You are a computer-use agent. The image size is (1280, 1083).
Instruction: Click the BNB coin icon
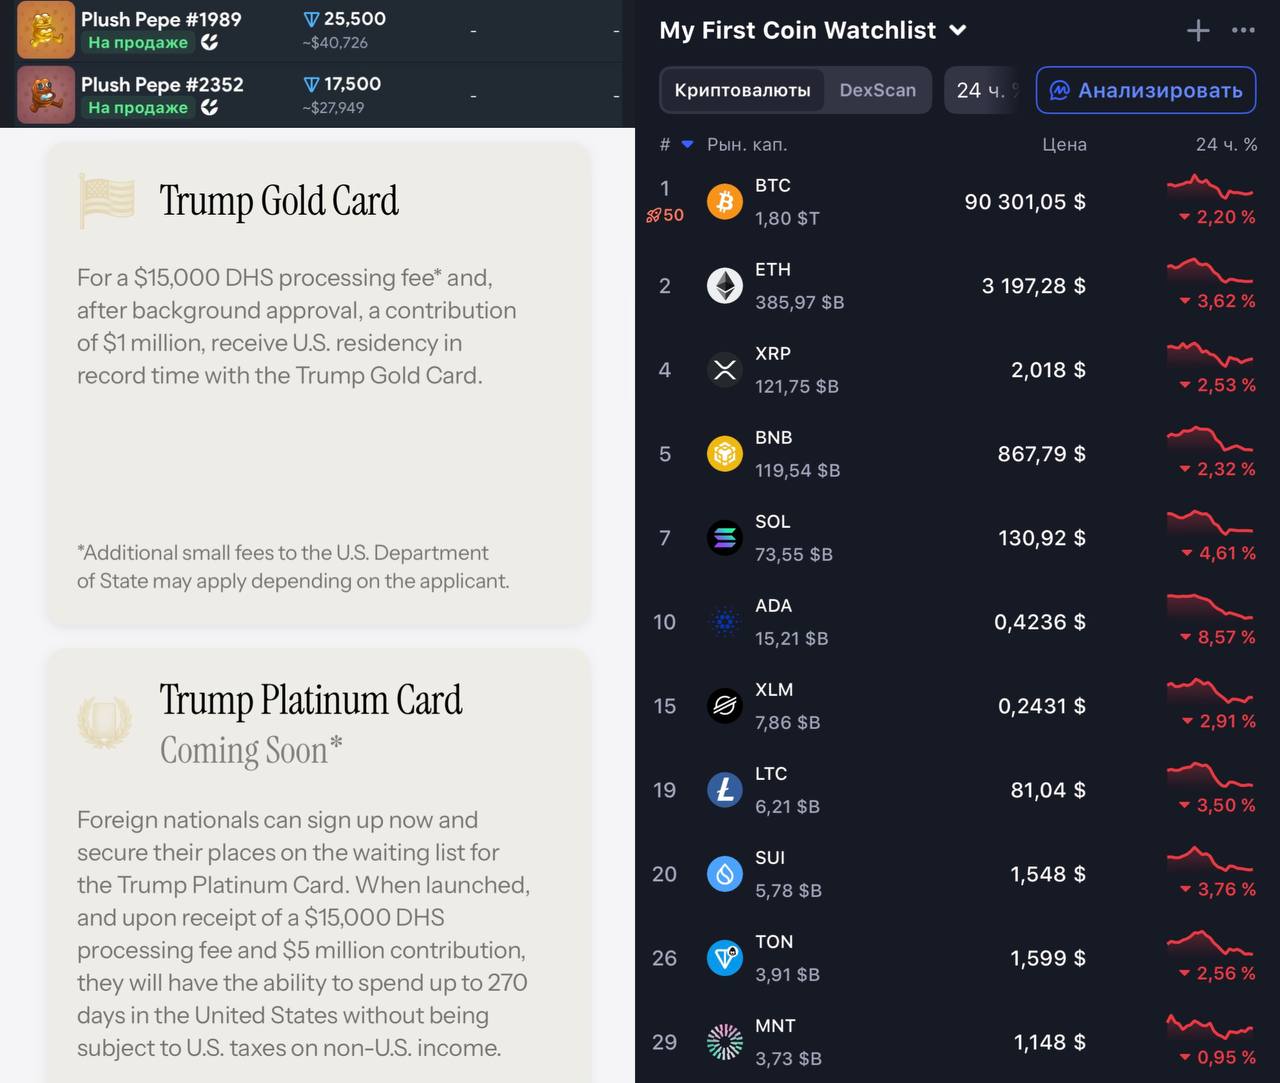(x=725, y=454)
